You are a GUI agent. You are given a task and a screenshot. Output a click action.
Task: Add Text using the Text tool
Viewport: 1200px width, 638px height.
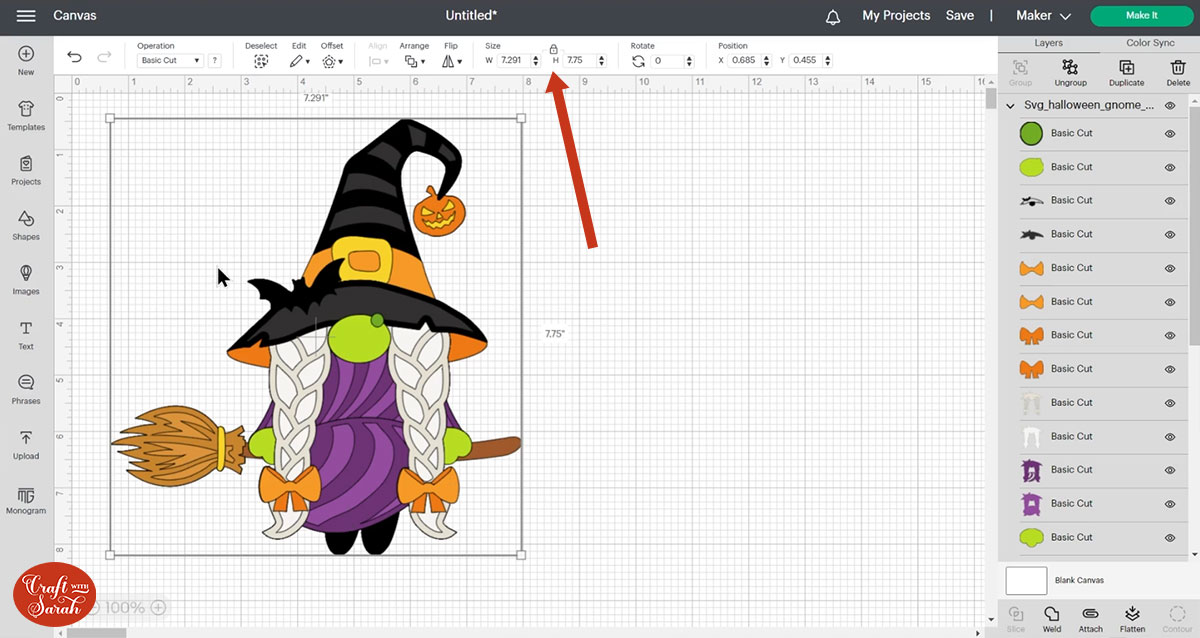[x=26, y=334]
